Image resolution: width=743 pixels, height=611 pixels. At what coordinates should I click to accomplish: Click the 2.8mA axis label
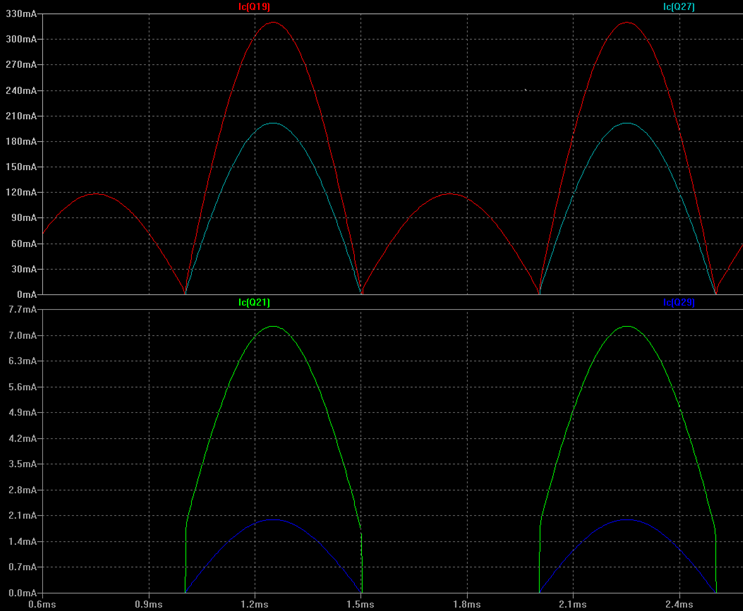click(x=22, y=490)
